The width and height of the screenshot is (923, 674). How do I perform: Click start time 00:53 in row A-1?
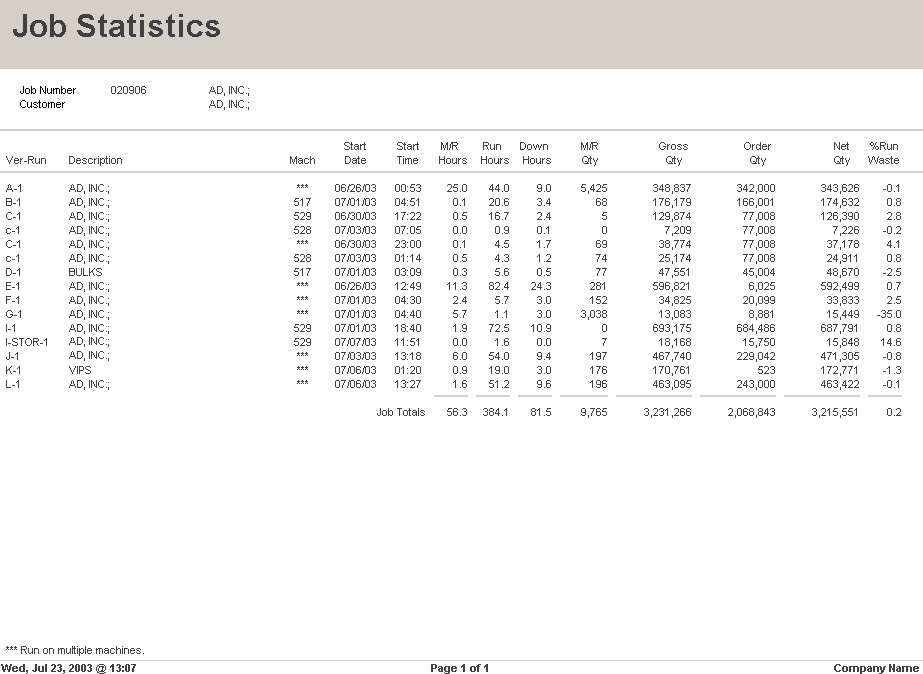point(408,188)
